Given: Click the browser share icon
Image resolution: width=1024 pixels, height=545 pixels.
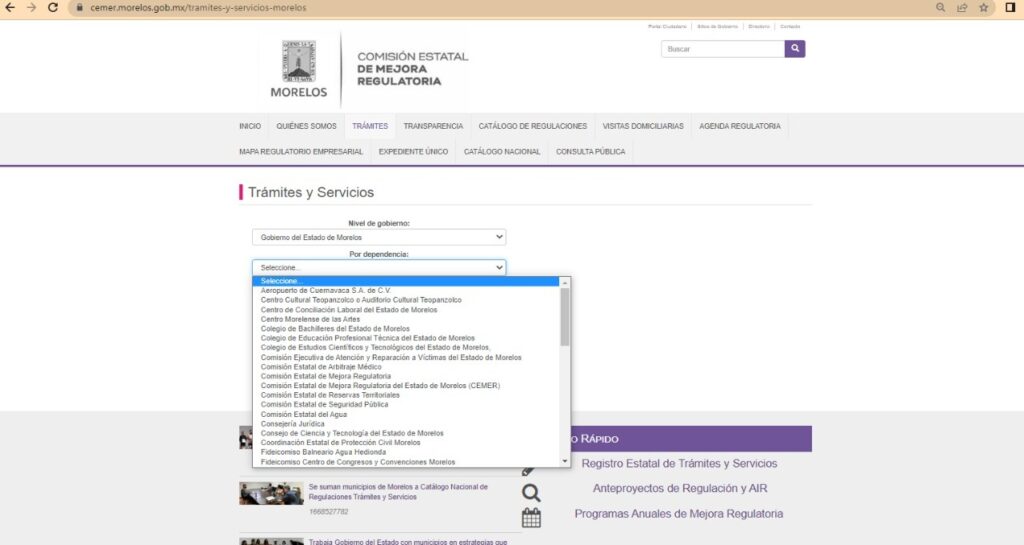Looking at the screenshot, I should click(x=962, y=8).
